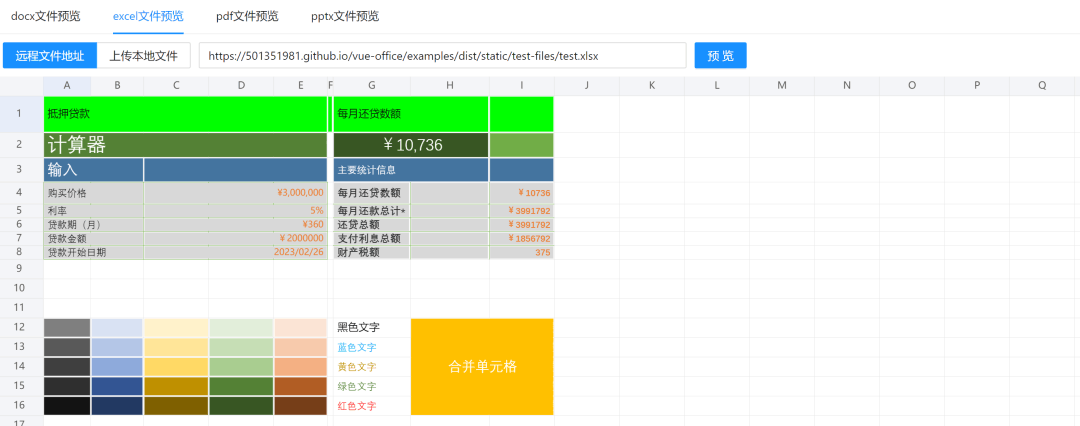The width and height of the screenshot is (1080, 426).
Task: Click the 黑色文字 cell
Action: point(372,327)
